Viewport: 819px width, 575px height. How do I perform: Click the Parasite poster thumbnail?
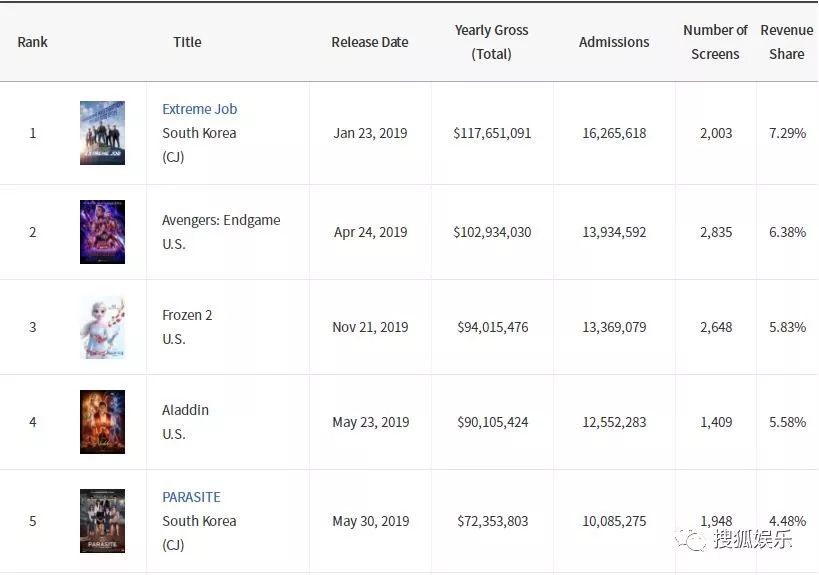point(102,521)
